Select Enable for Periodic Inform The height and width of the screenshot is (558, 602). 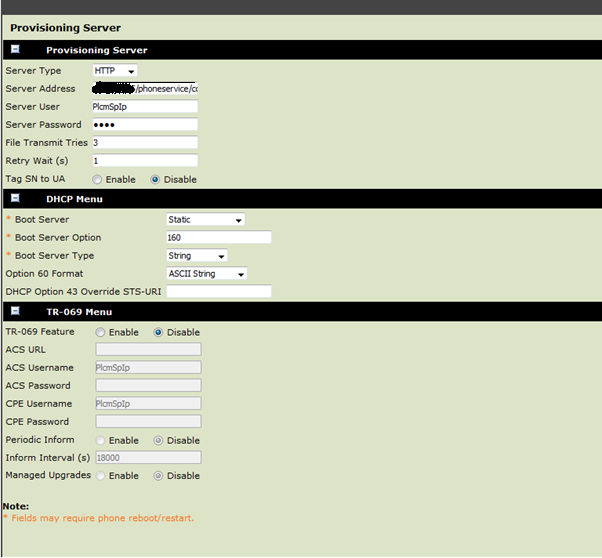pyautogui.click(x=100, y=440)
